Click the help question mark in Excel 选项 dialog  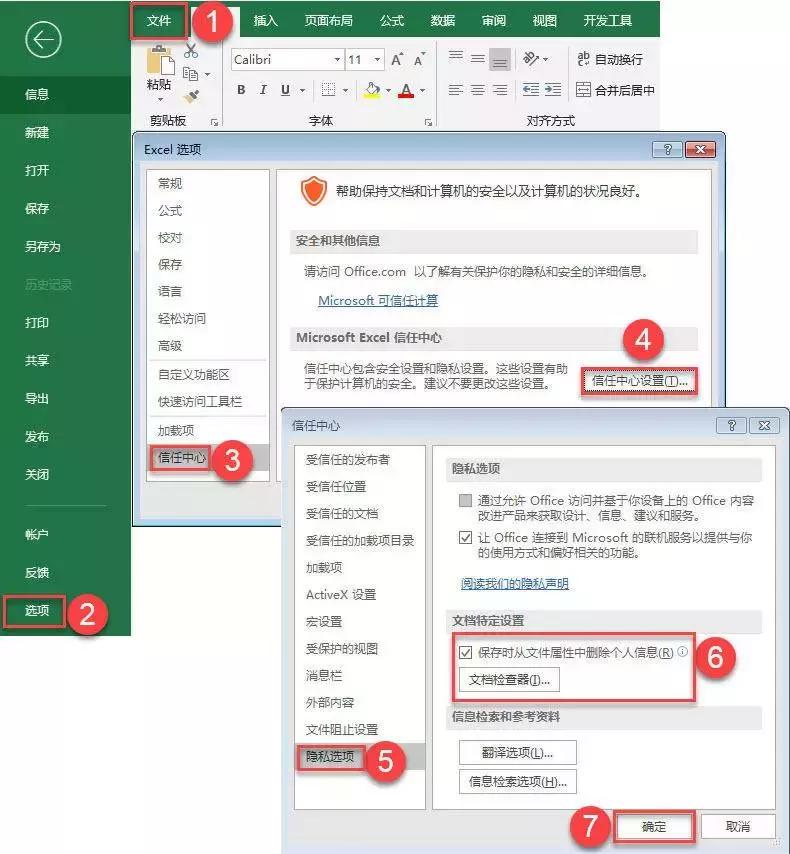tap(667, 149)
